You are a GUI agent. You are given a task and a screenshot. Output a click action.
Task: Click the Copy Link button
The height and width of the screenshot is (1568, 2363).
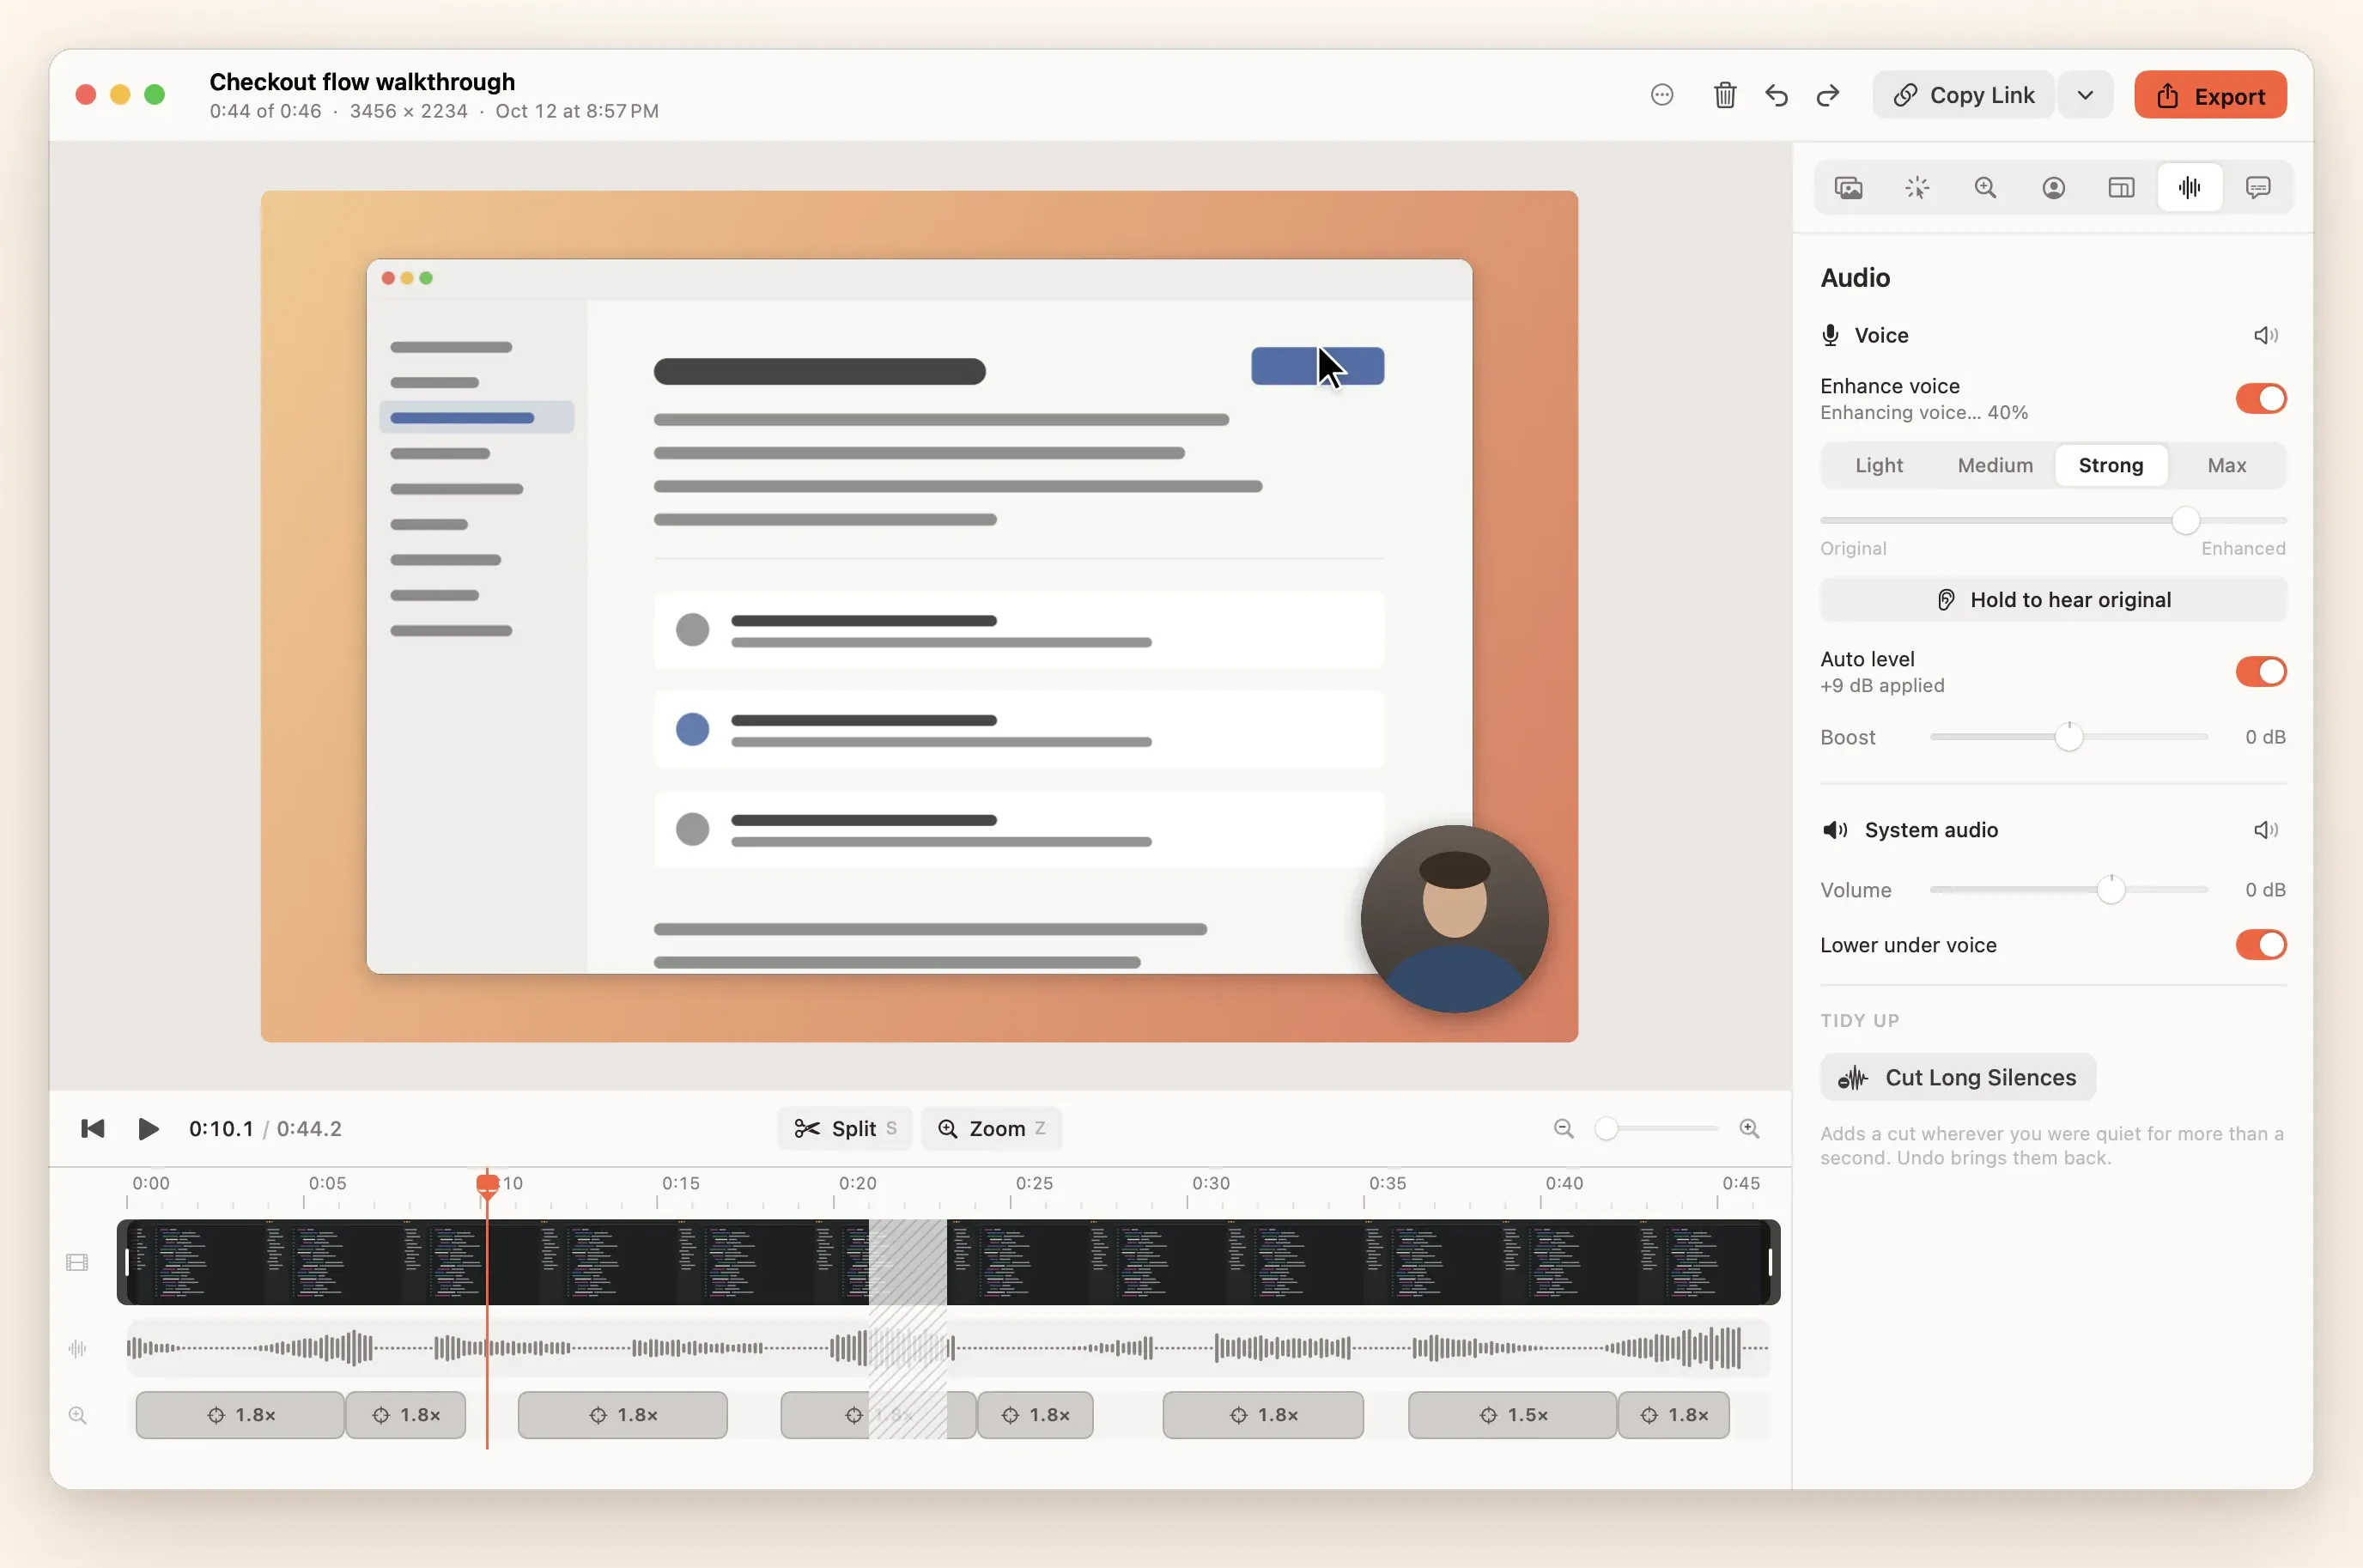[1963, 95]
